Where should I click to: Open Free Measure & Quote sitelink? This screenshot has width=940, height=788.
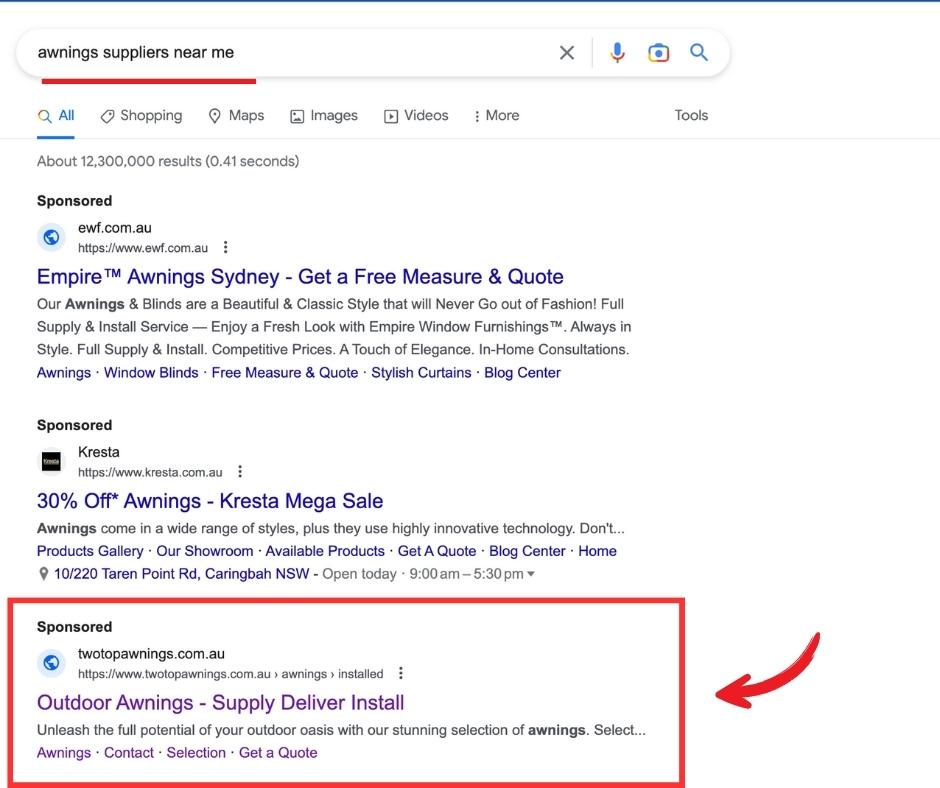[x=285, y=372]
